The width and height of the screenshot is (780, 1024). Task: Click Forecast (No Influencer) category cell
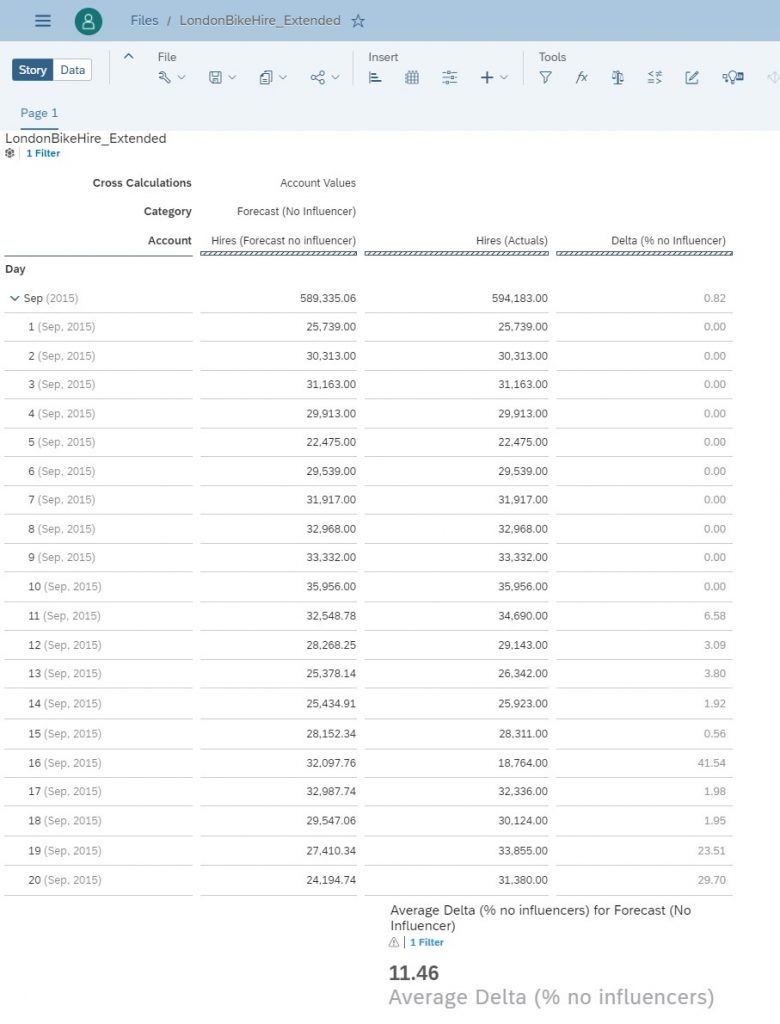coord(296,211)
